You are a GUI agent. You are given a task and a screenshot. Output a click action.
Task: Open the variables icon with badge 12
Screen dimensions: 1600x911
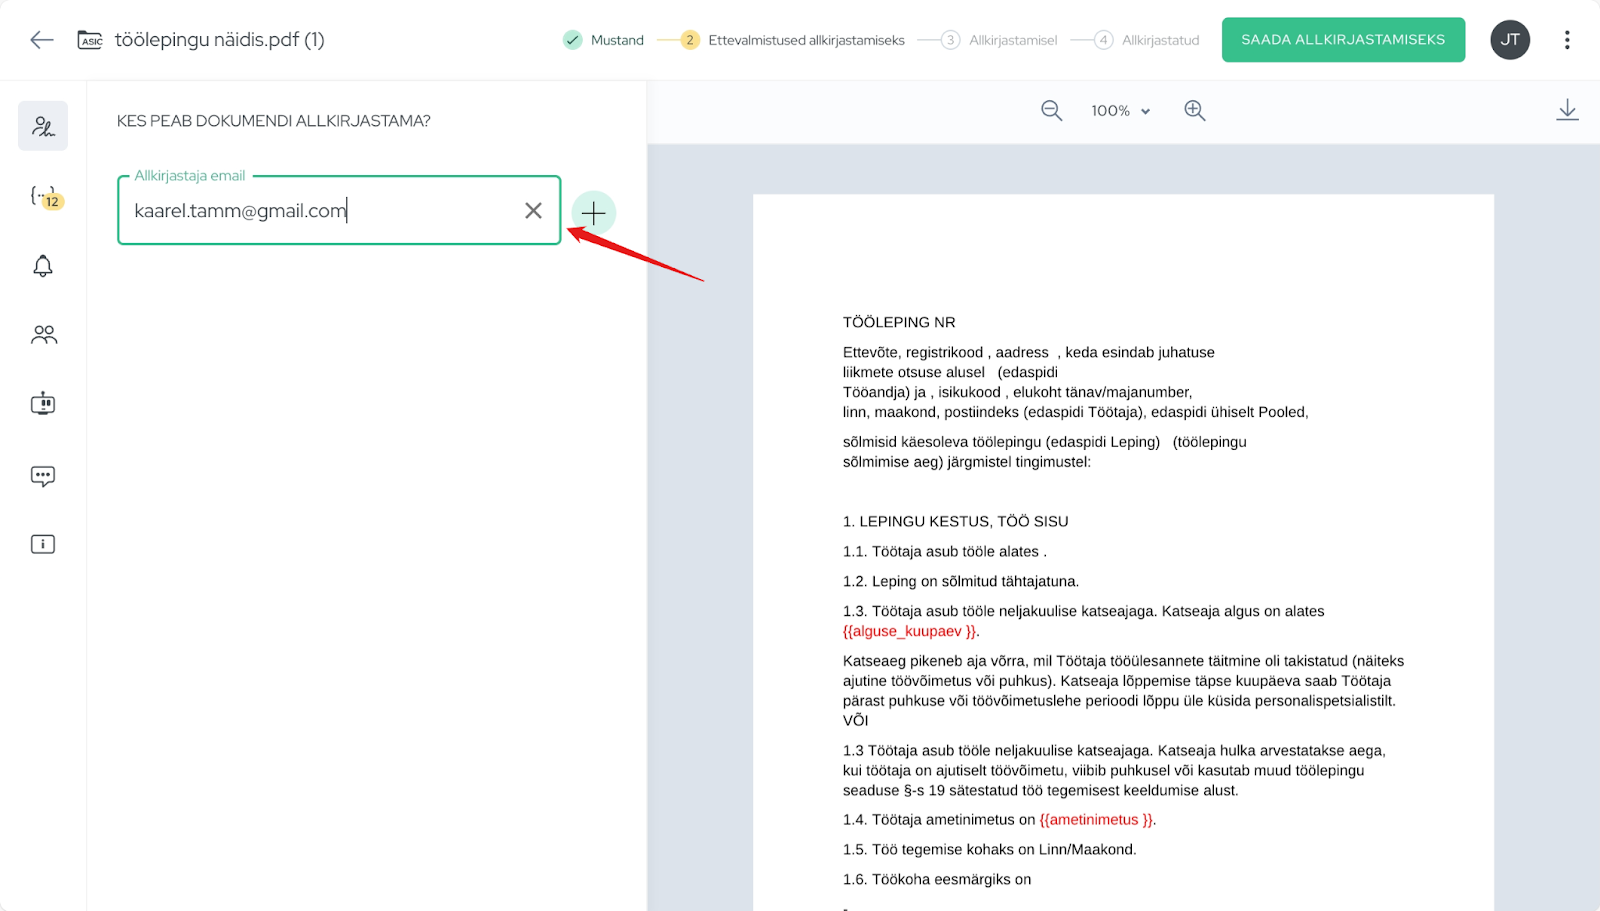pyautogui.click(x=44, y=196)
